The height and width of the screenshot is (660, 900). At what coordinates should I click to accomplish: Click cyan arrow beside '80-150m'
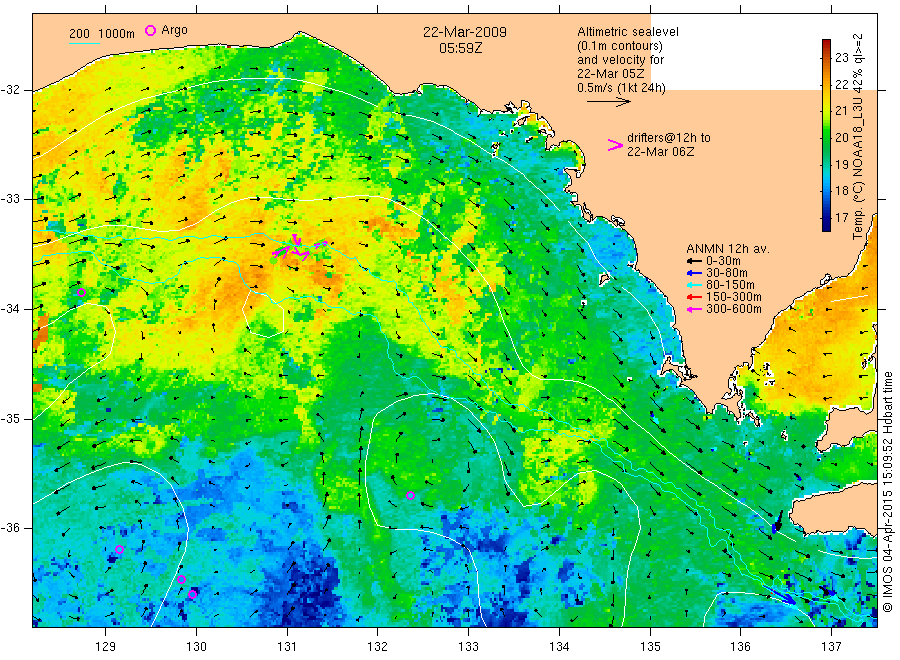[695, 285]
